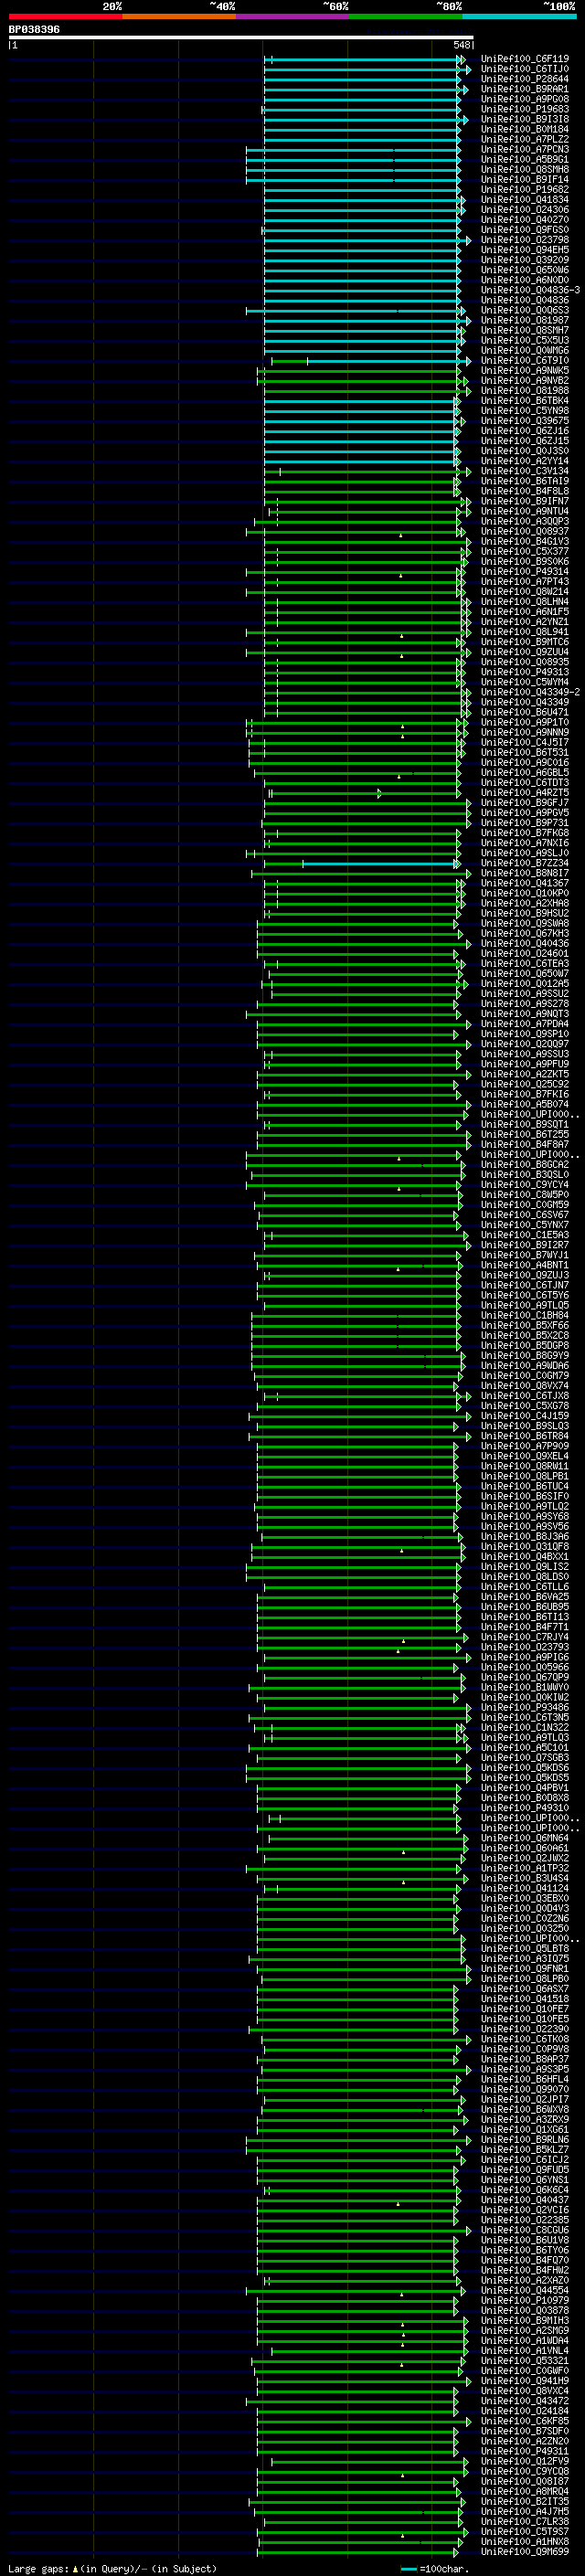Image resolution: width=585 pixels, height=2576 pixels.
Task: Select the UniRef100_C4J5I7 label
Action: pyautogui.click(x=525, y=743)
